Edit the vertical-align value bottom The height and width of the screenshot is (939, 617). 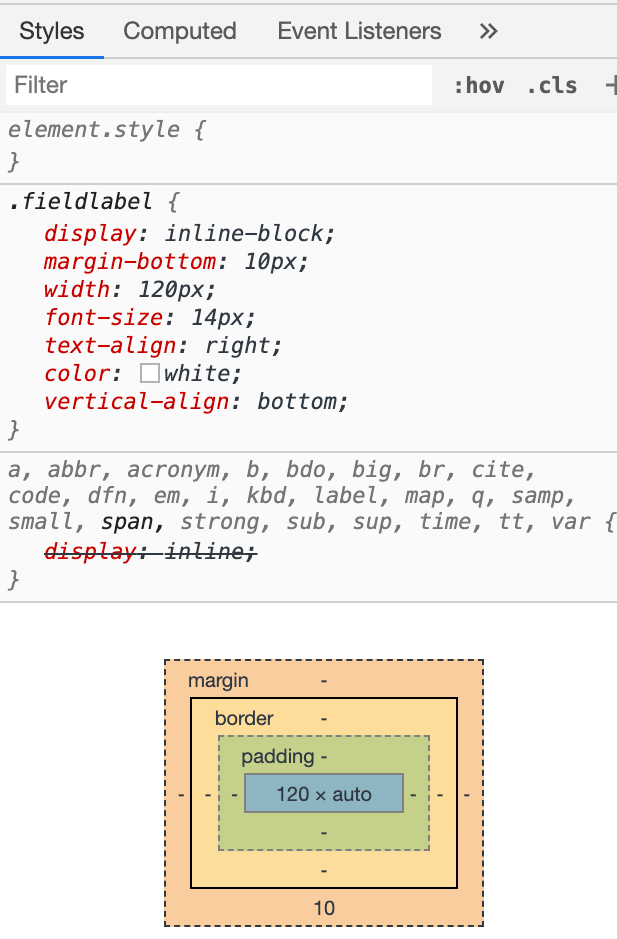[x=297, y=402]
